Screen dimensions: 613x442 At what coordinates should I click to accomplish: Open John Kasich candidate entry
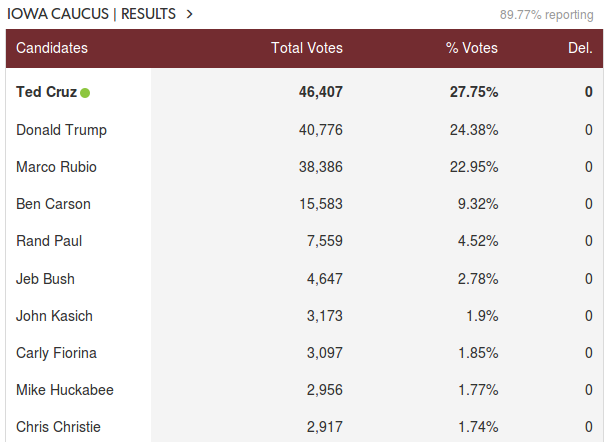click(54, 316)
